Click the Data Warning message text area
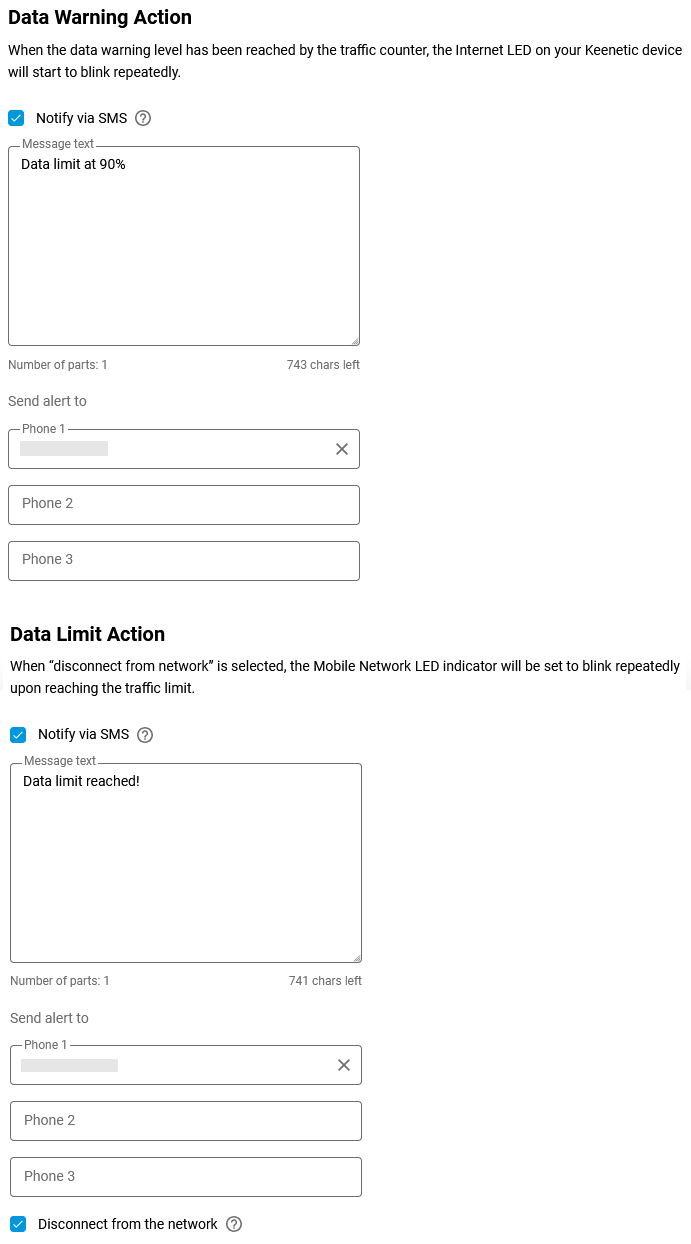 pyautogui.click(x=184, y=246)
